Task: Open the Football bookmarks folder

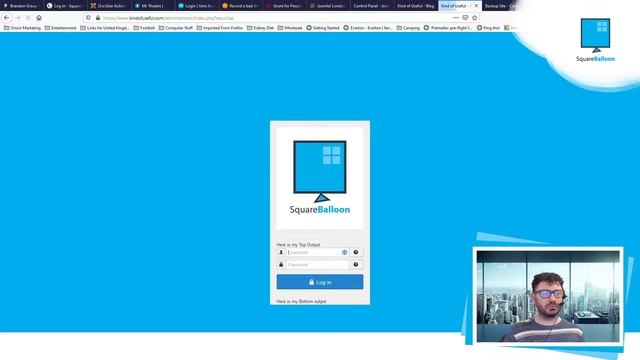Action: tap(144, 28)
